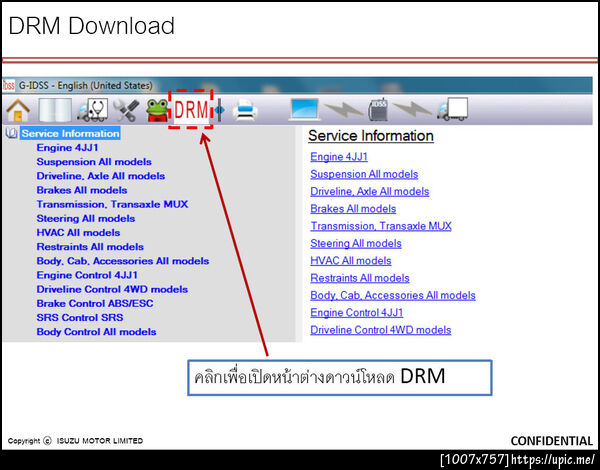Screen dimensions: 600x470
Task: Open the truck diagnostics stethoscope icon
Action: (93, 110)
